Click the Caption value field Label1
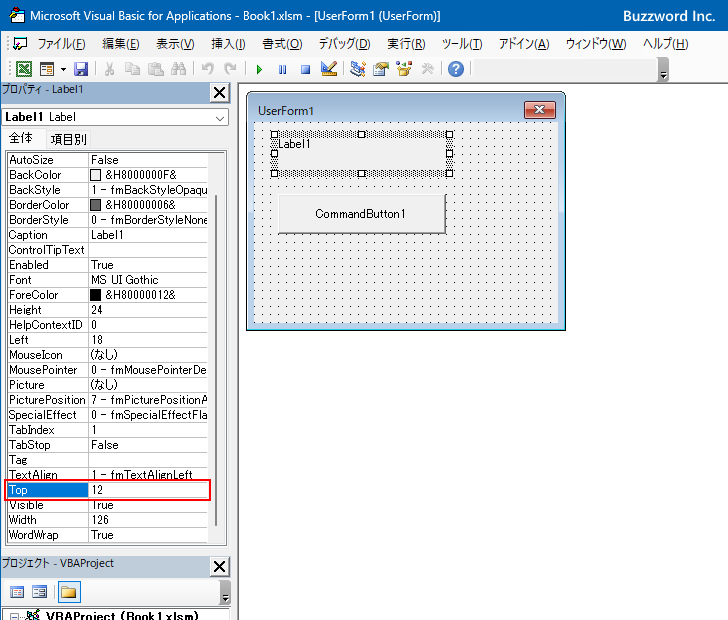The width and height of the screenshot is (728, 620). (148, 235)
